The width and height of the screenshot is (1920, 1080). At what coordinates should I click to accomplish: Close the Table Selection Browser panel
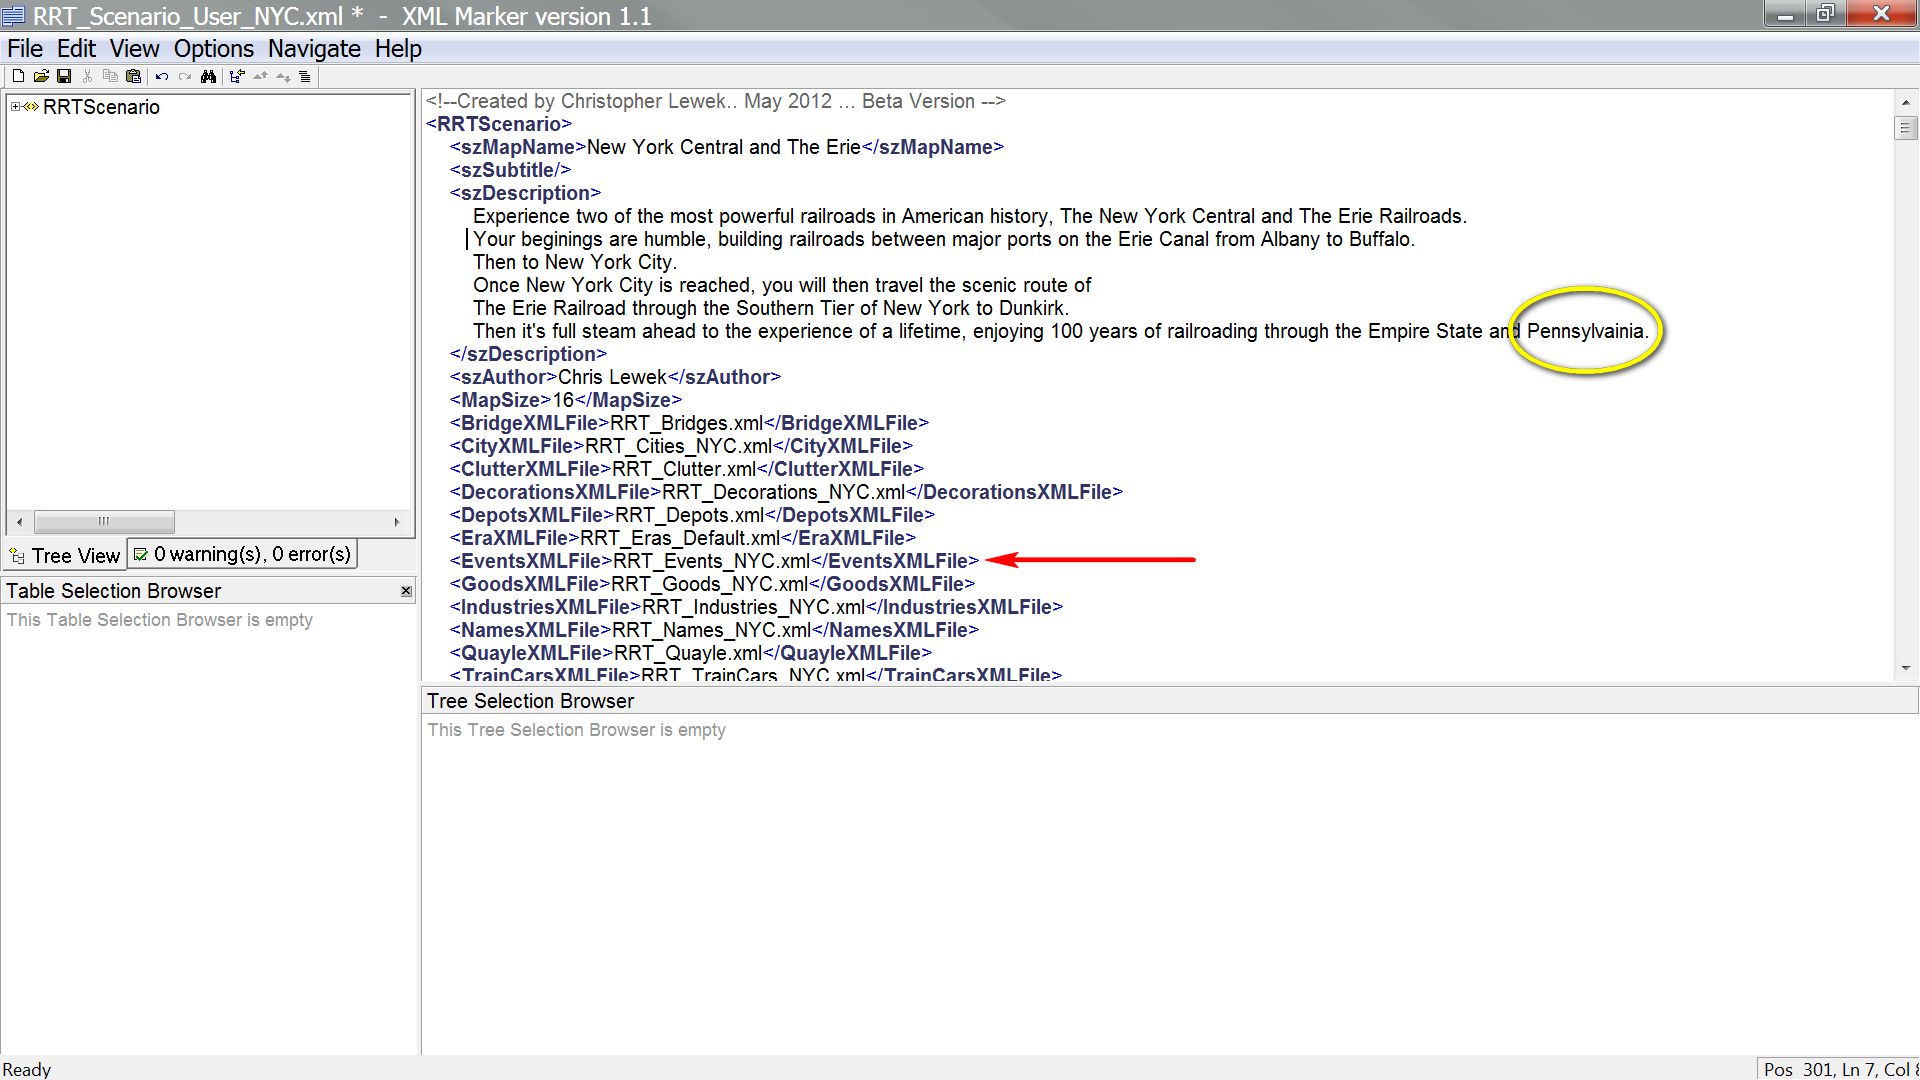[406, 591]
